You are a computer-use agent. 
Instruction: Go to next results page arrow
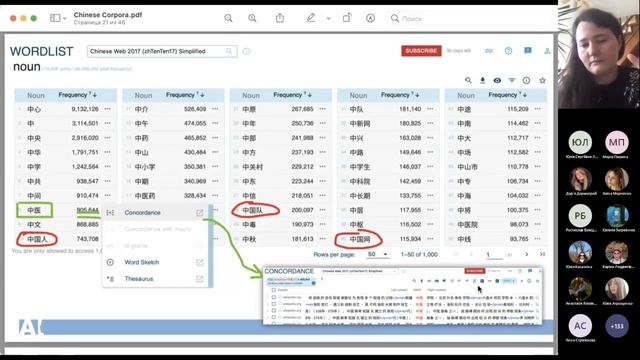coord(527,254)
